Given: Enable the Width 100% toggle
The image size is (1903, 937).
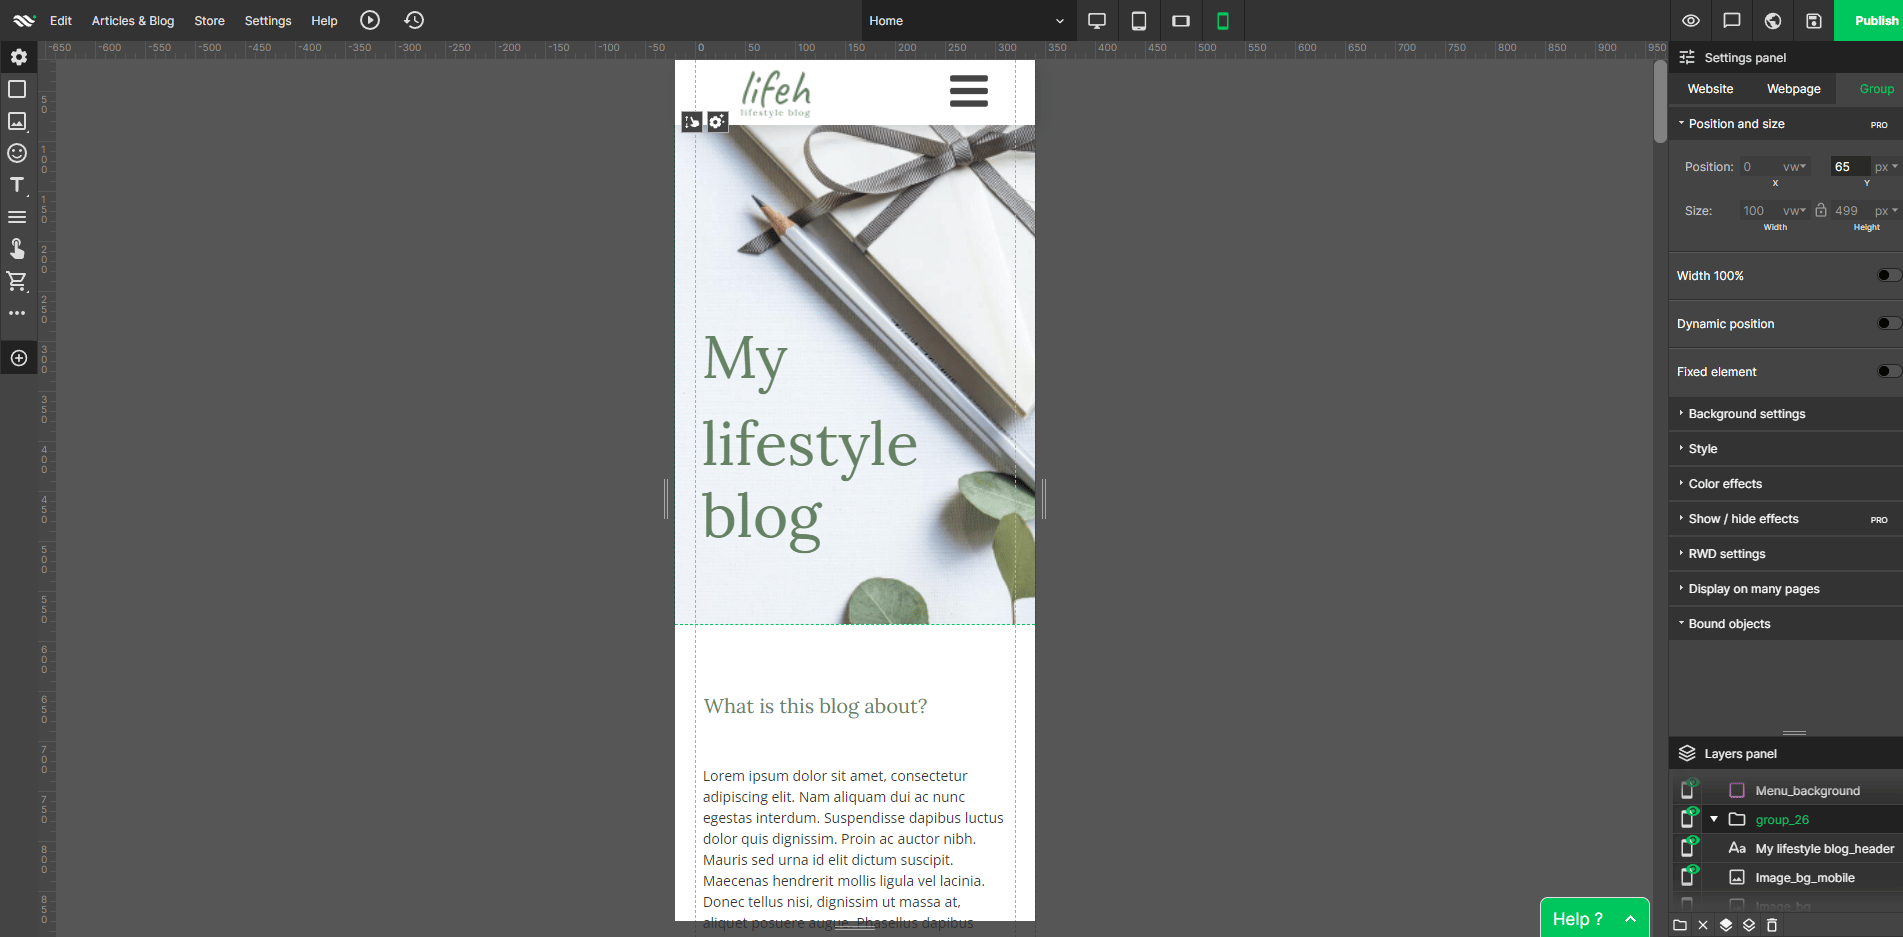Looking at the screenshot, I should [1888, 275].
